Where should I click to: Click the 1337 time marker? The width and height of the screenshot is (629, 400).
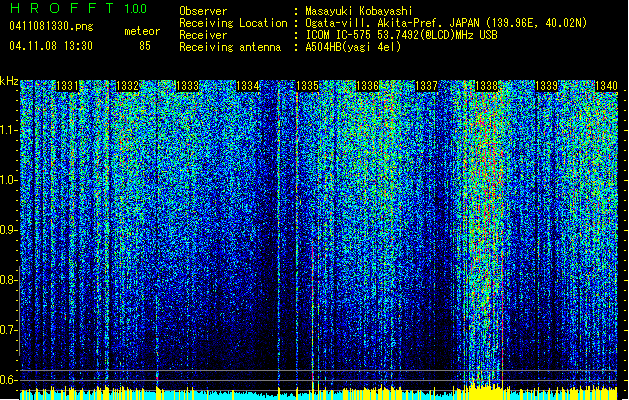pos(426,86)
